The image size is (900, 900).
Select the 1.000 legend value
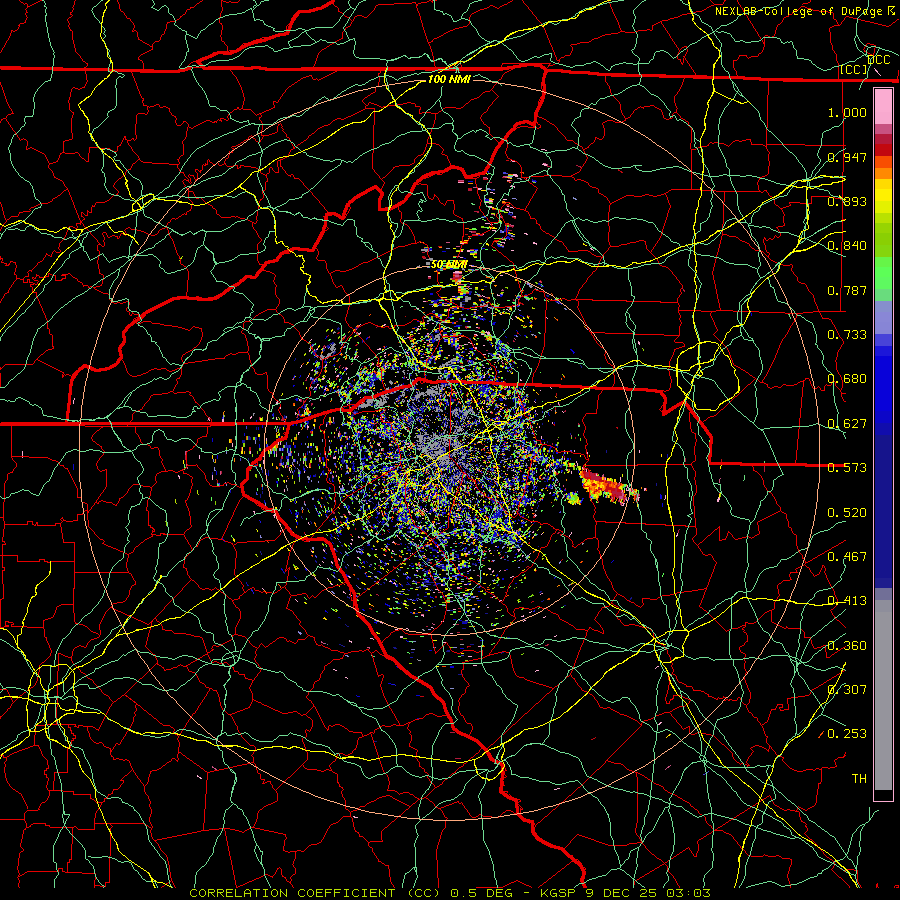[847, 112]
